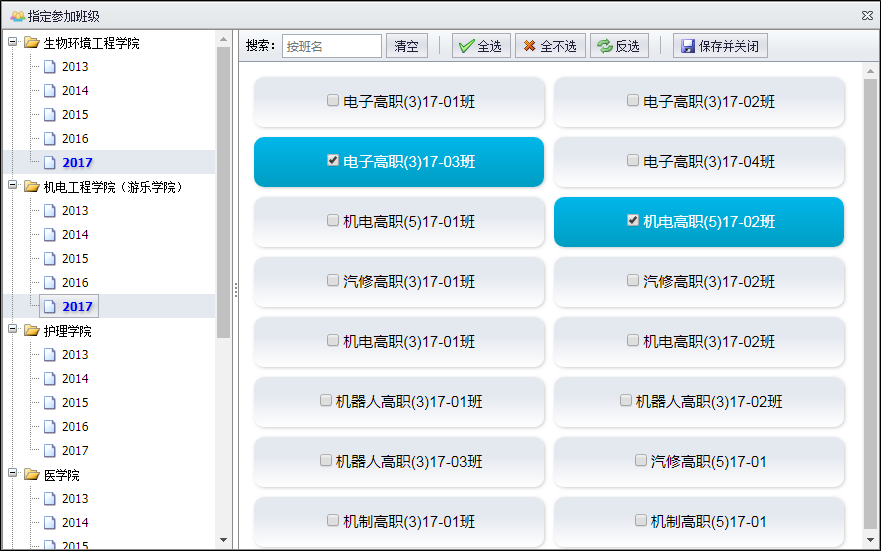
Task: Check the 机电高职(3)17-01班 checkbox
Action: pos(333,340)
